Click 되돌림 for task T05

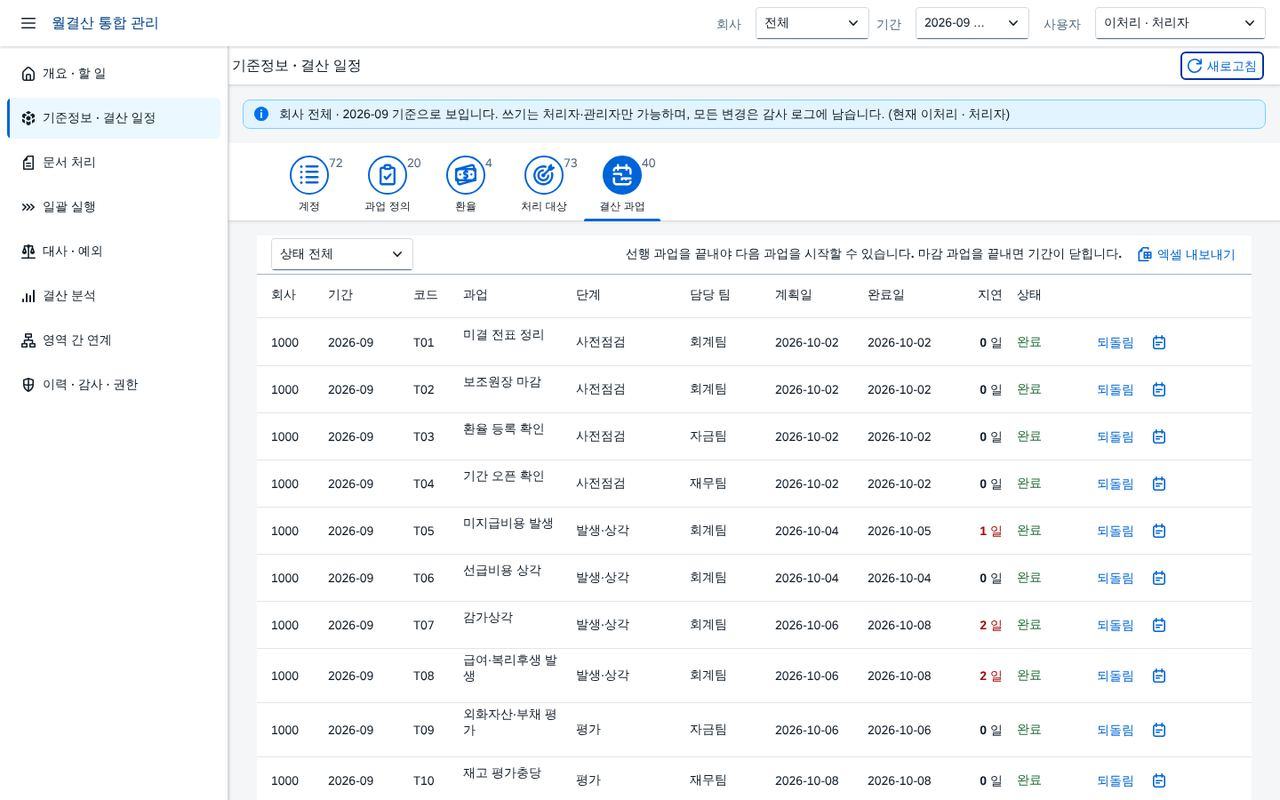1115,530
